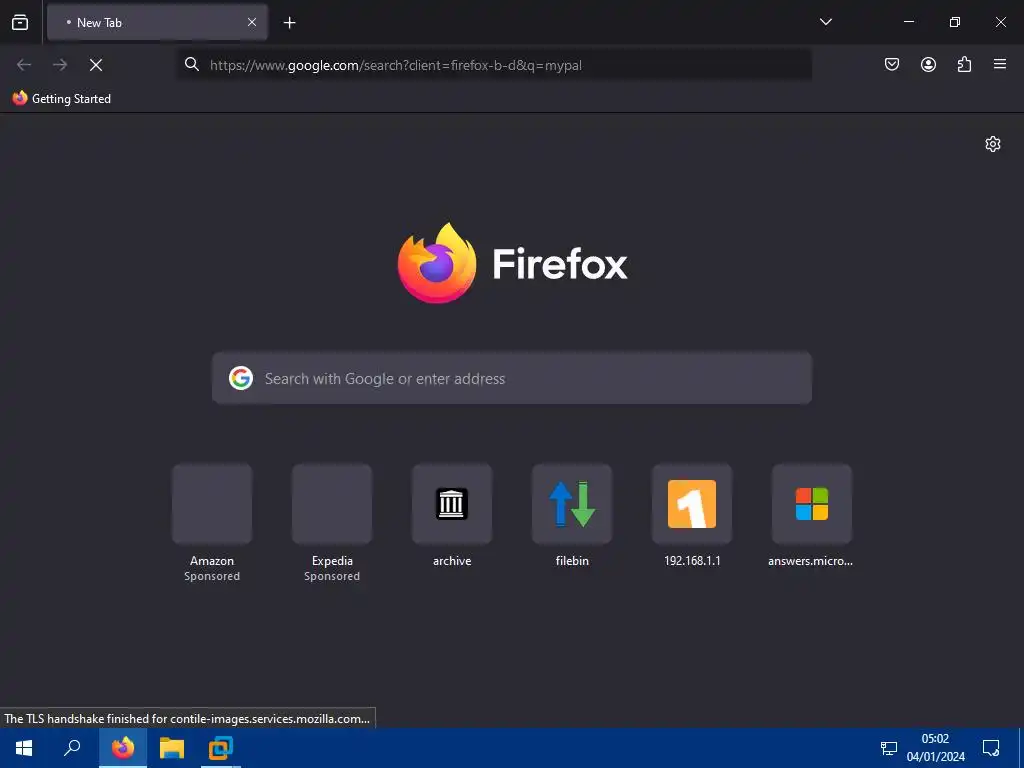Minimize the Firefox window
This screenshot has width=1024, height=768.
(908, 22)
